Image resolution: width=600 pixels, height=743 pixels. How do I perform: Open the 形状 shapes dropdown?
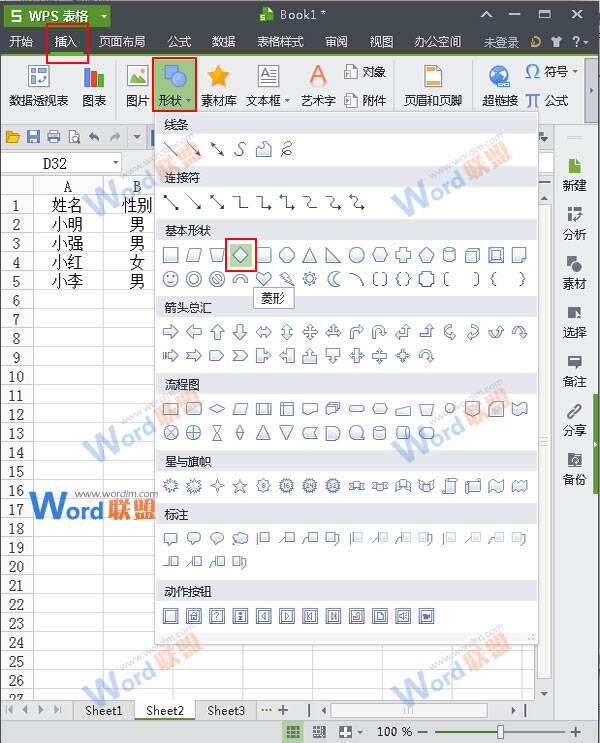pyautogui.click(x=174, y=85)
